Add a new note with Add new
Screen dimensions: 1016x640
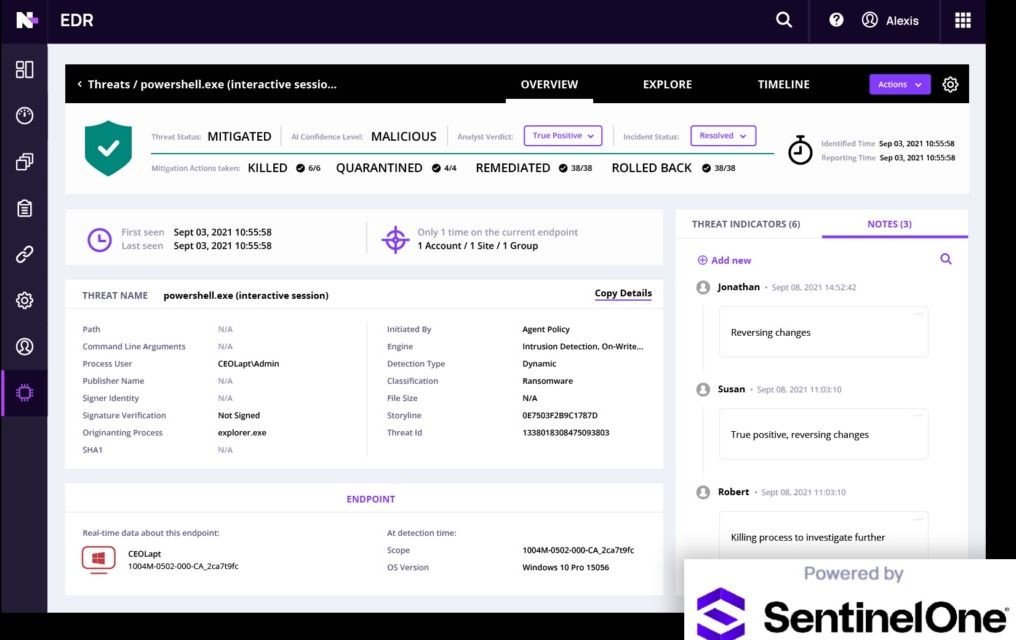point(724,260)
